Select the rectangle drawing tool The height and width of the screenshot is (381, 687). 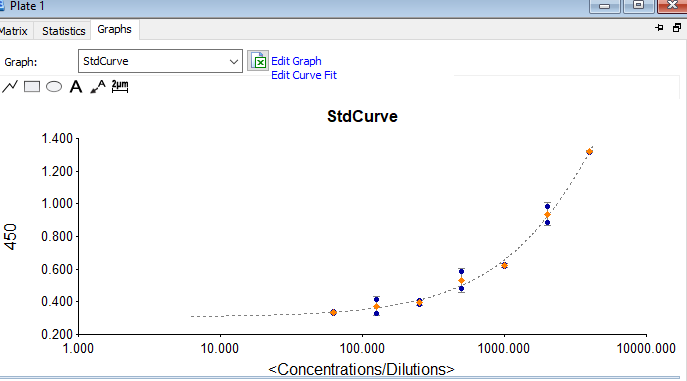[x=32, y=87]
